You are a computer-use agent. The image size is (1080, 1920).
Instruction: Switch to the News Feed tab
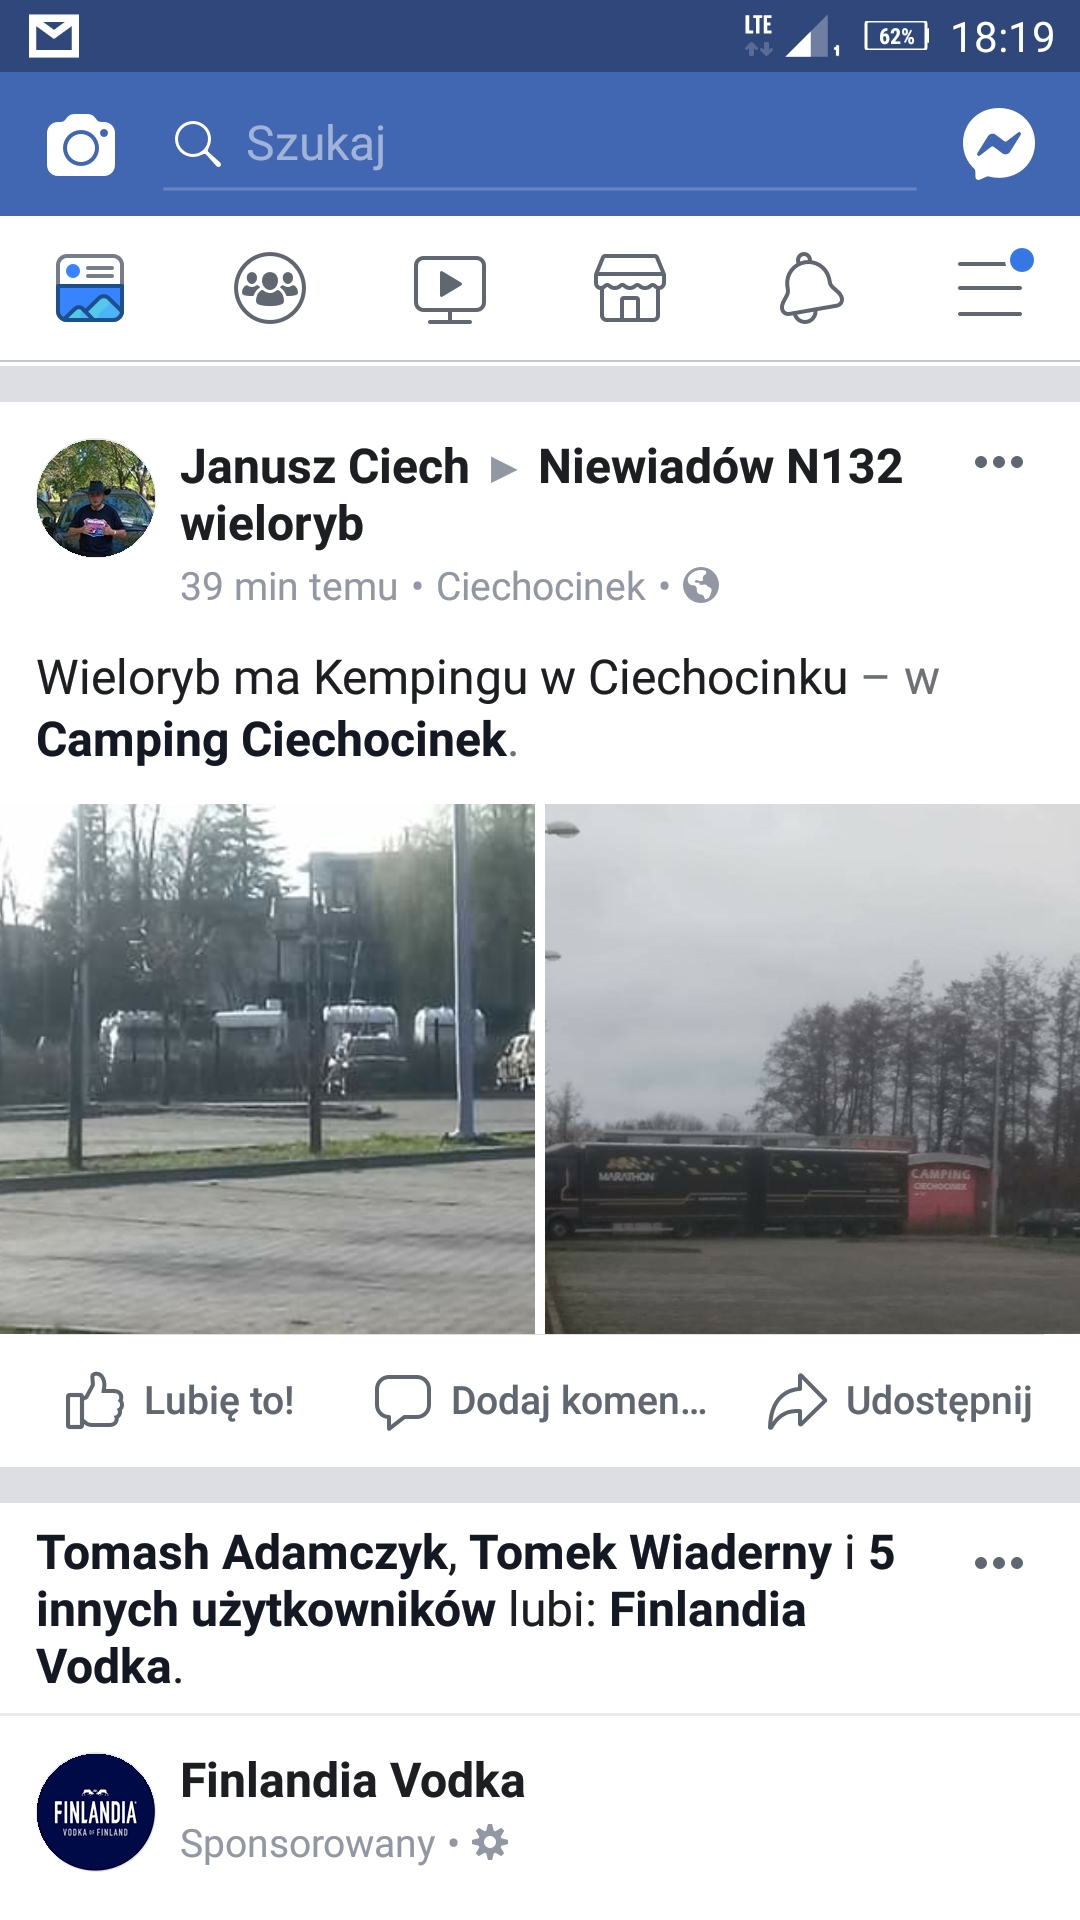pyautogui.click(x=90, y=288)
